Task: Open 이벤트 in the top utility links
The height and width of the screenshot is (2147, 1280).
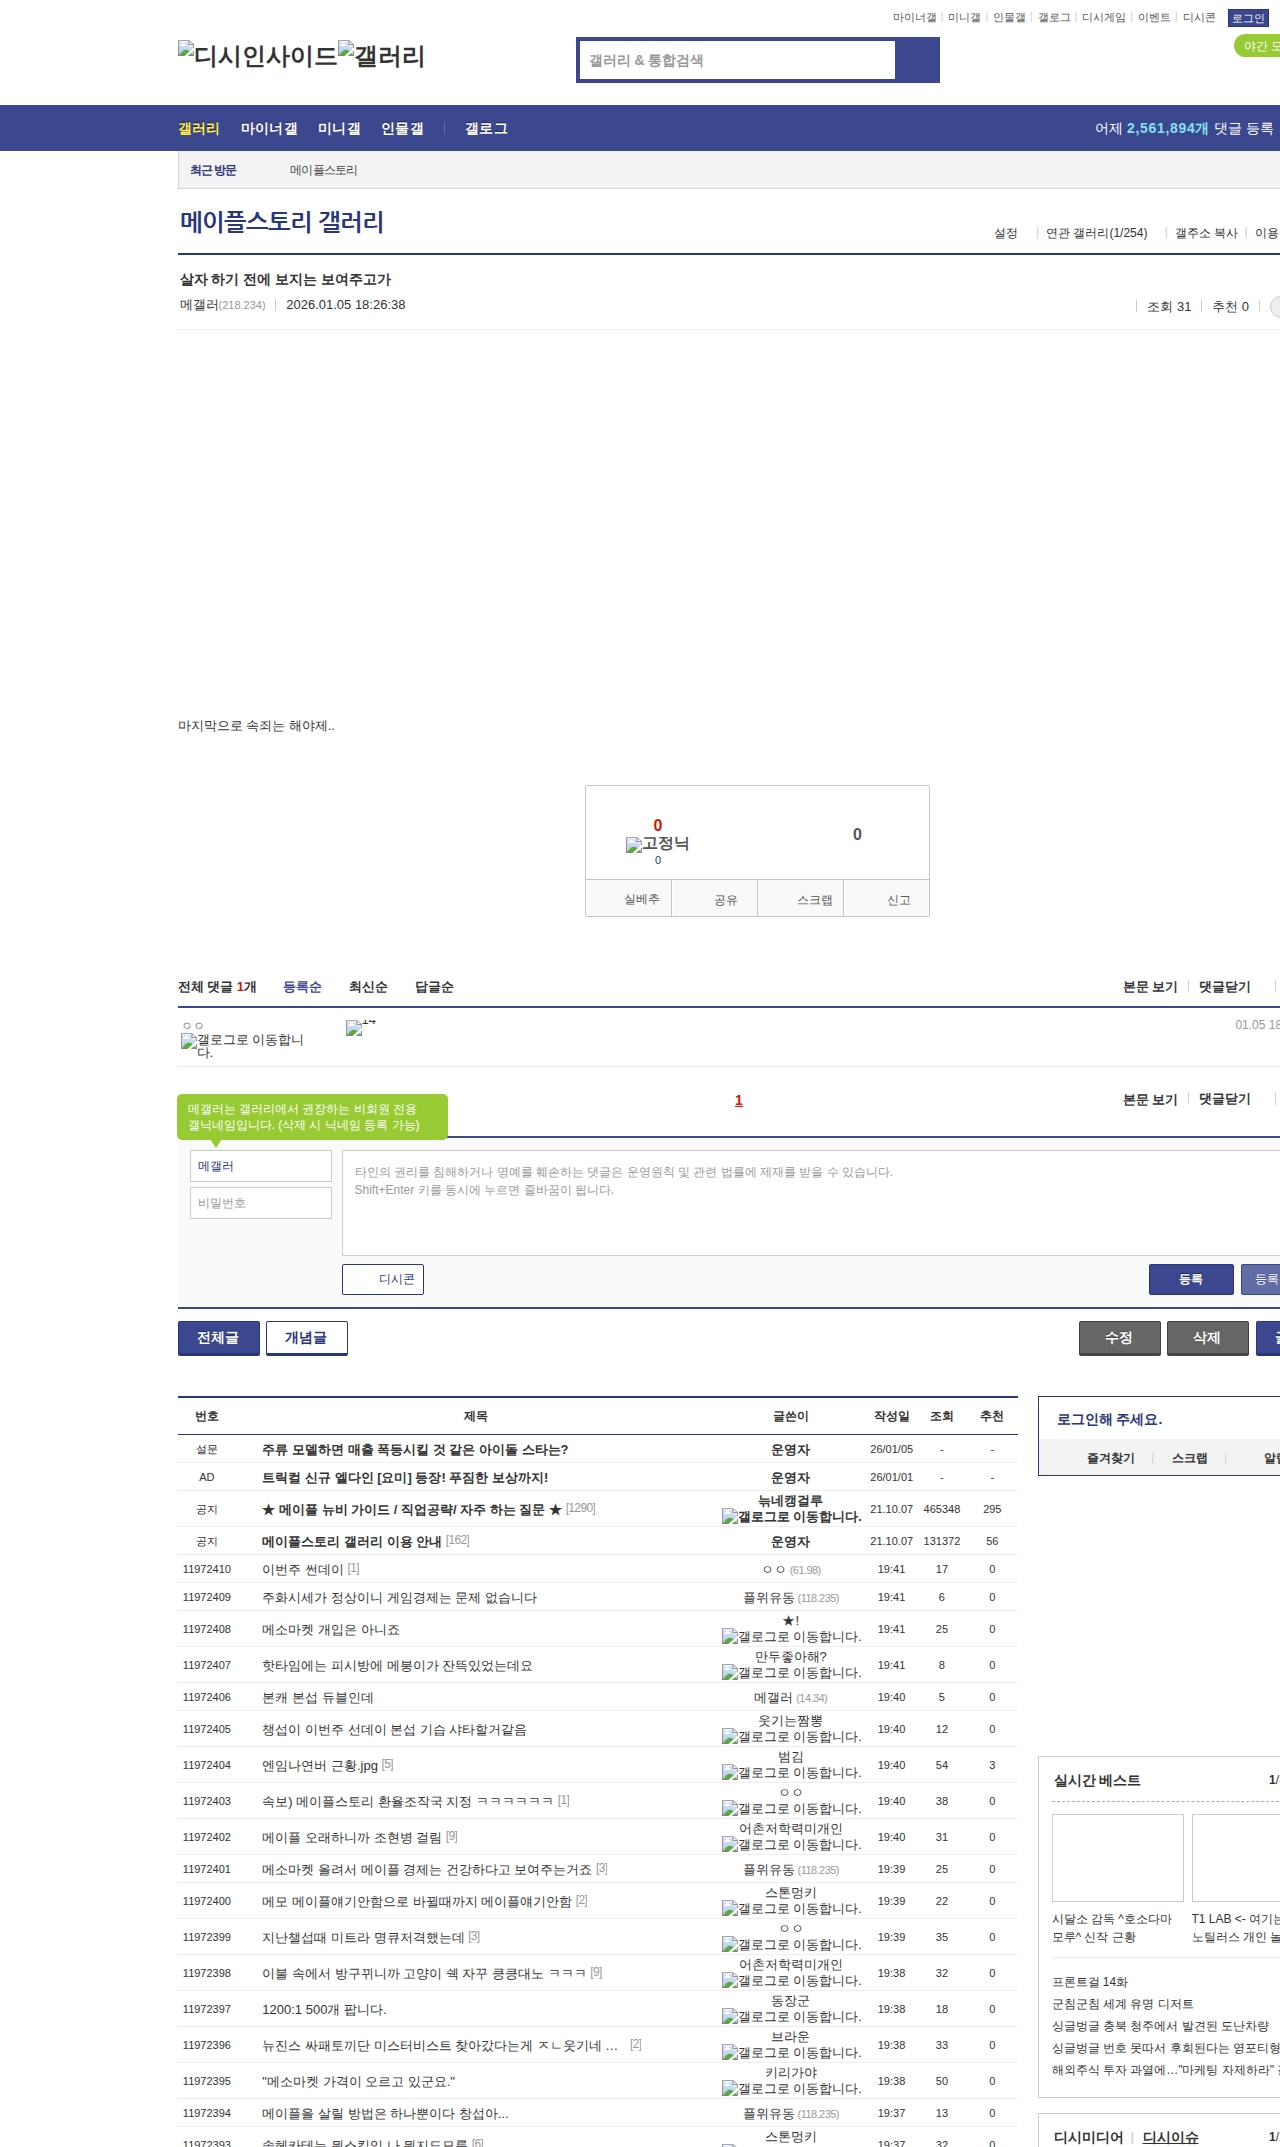Action: click(x=1154, y=18)
